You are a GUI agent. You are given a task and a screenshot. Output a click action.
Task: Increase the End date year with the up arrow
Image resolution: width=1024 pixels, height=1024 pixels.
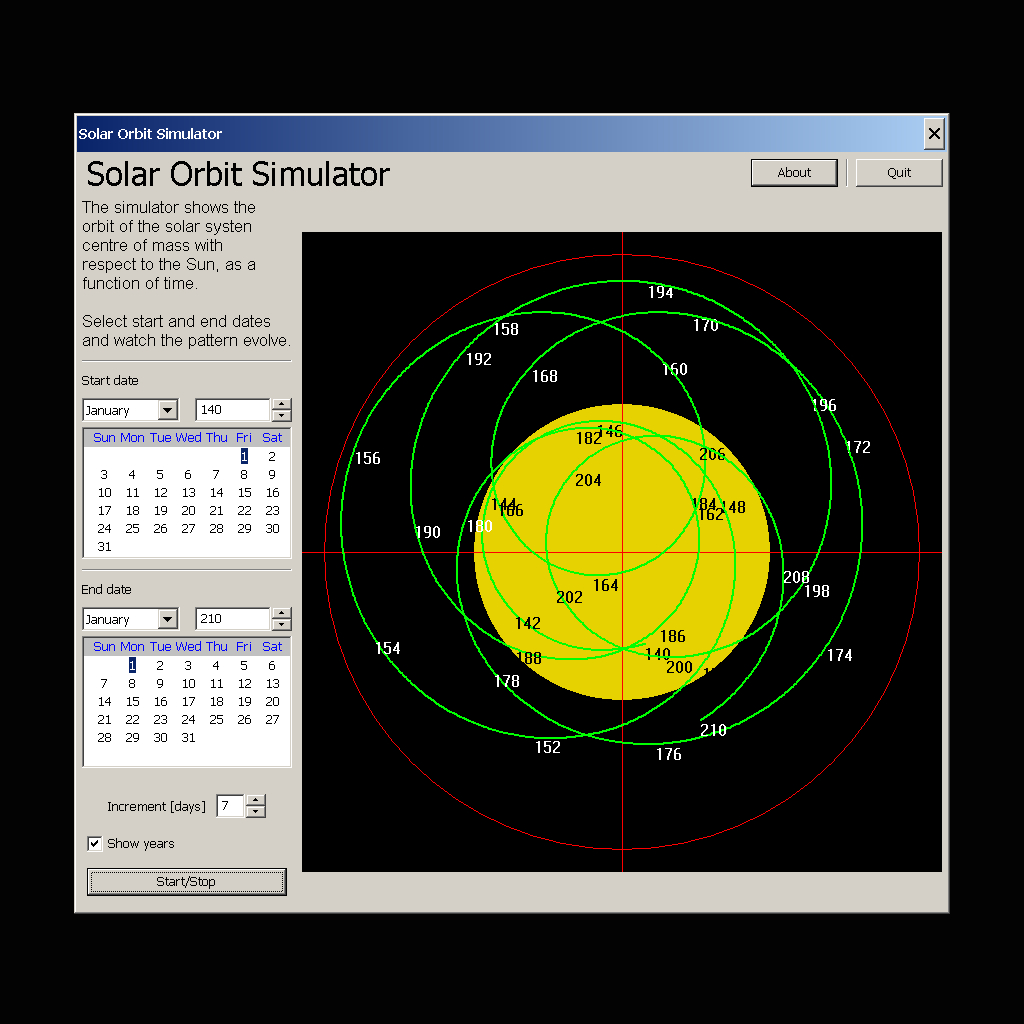point(281,613)
